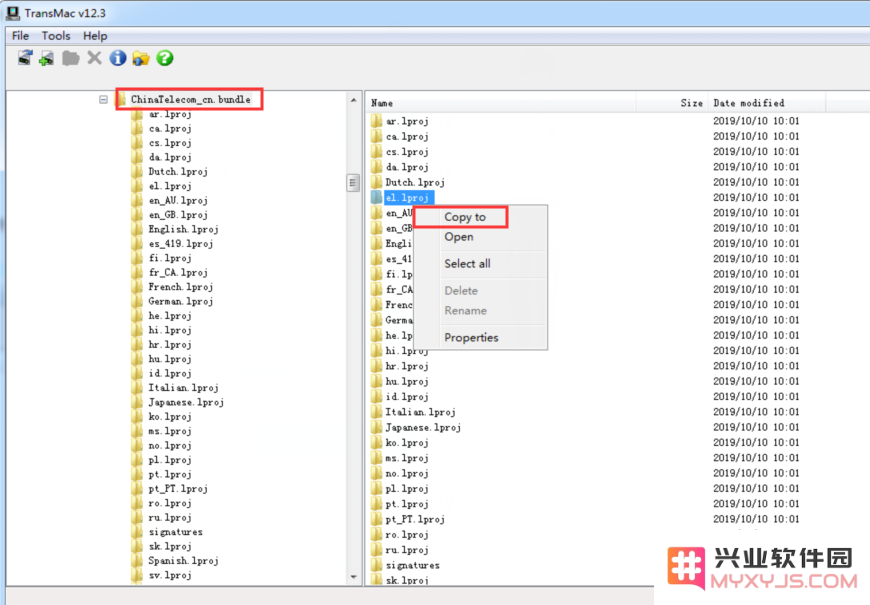Viewport: 870px width, 605px height.
Task: Select hu.lproj name in the file list
Action: [407, 382]
